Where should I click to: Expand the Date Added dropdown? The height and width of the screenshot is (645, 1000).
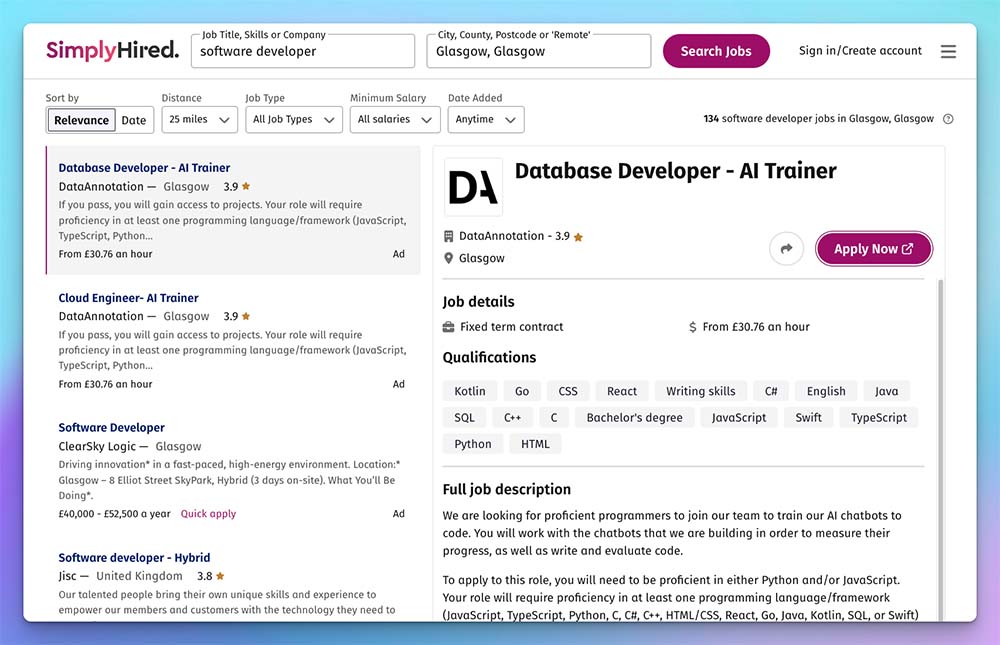pos(485,120)
